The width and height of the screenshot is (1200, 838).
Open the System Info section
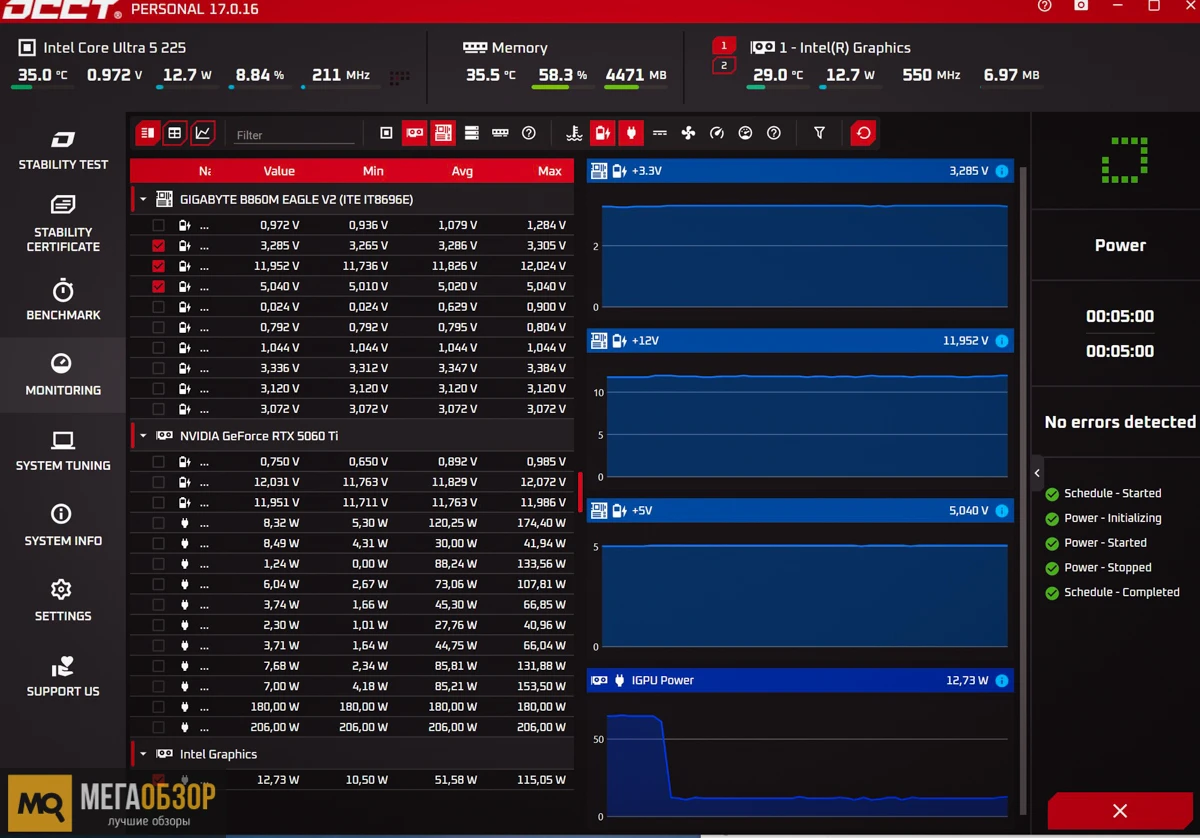pyautogui.click(x=63, y=526)
